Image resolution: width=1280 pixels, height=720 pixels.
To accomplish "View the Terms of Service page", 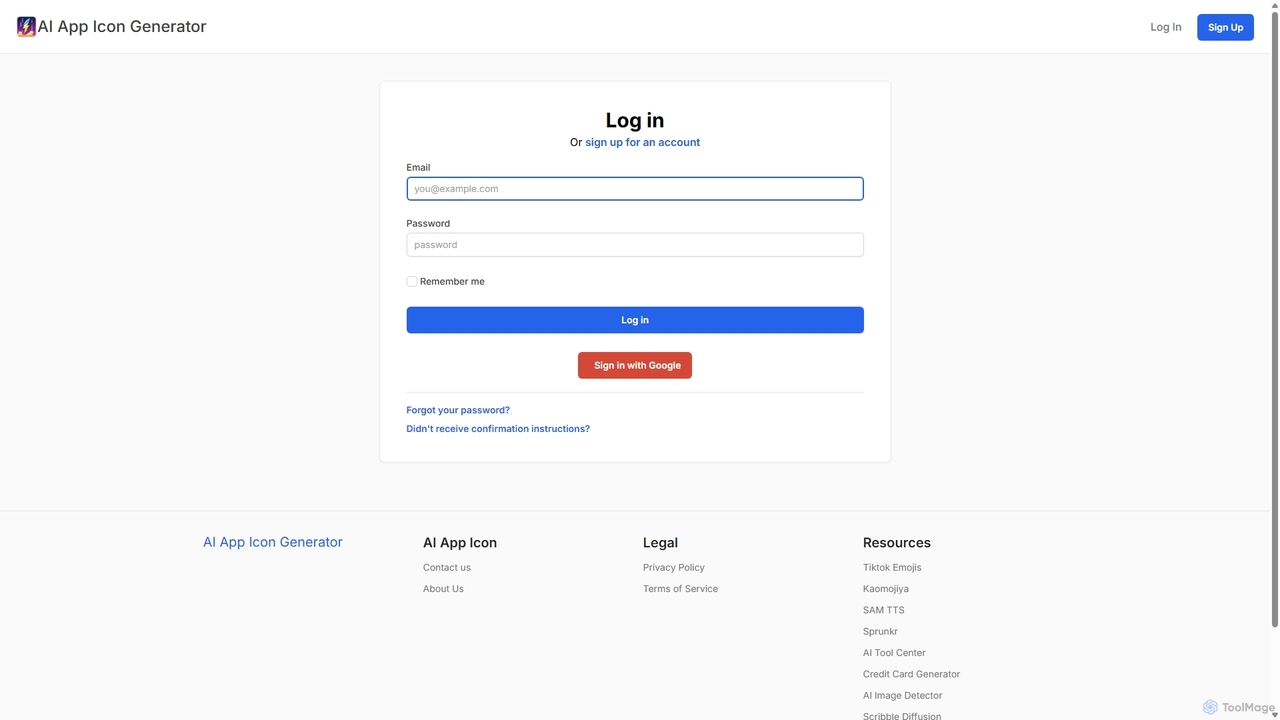I will 680,589.
